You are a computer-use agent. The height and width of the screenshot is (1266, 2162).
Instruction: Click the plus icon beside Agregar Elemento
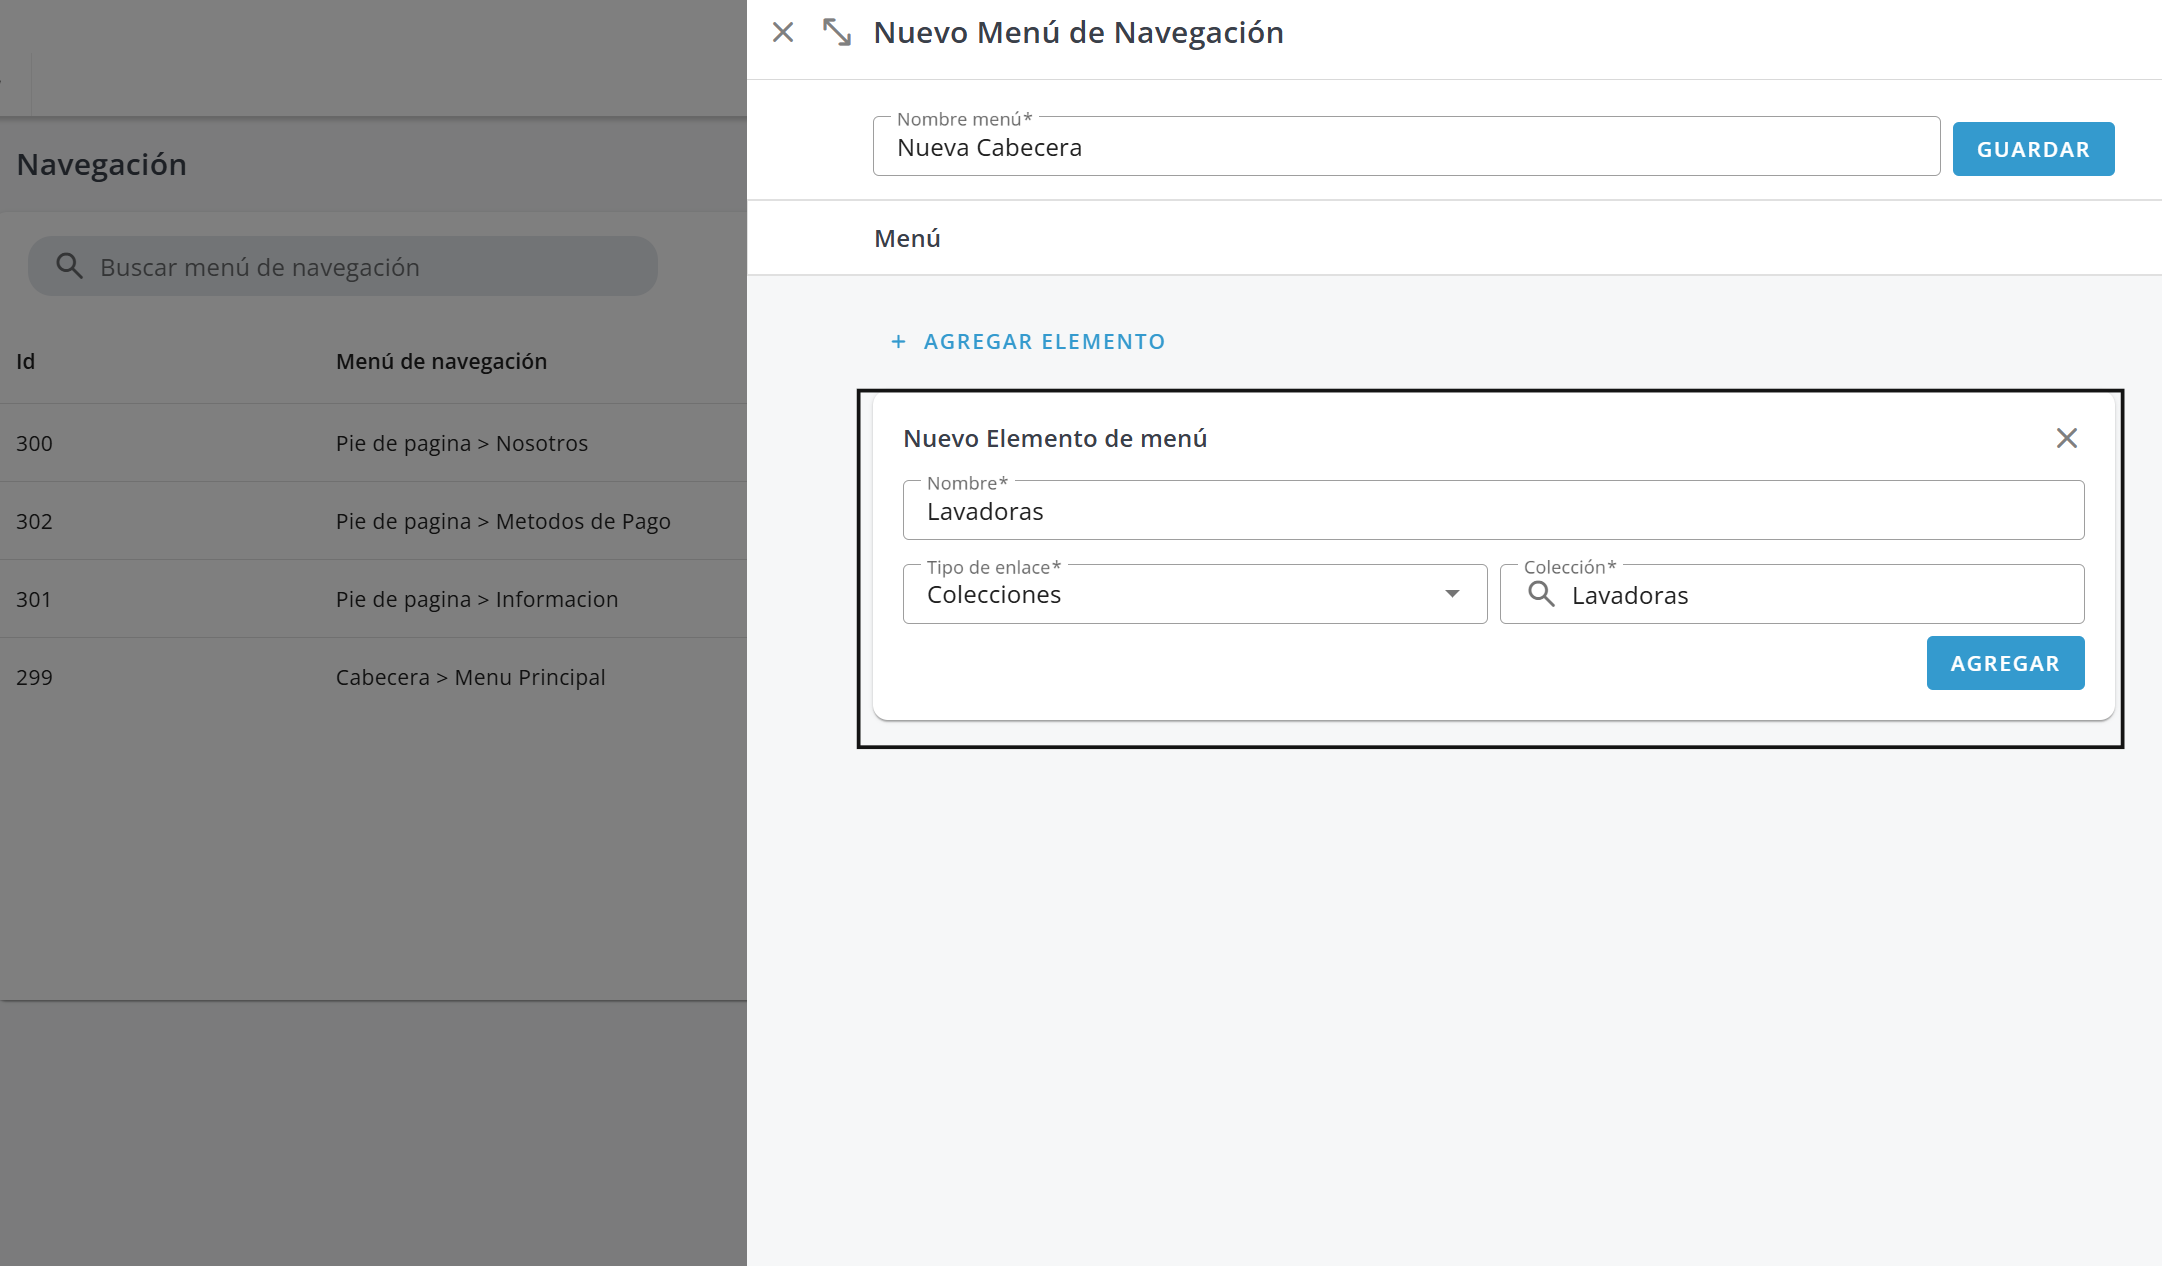pos(898,342)
